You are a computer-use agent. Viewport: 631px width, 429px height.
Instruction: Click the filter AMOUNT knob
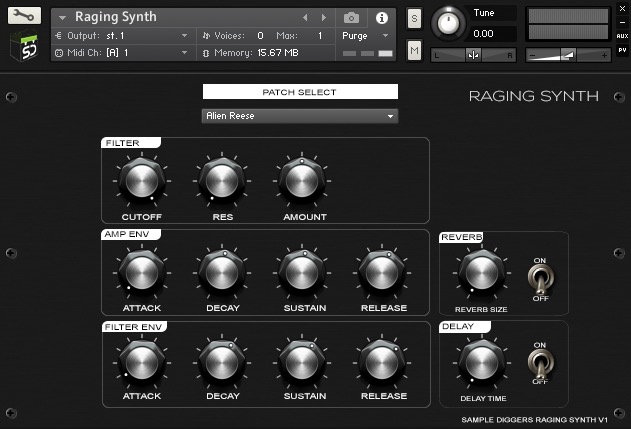coord(302,181)
